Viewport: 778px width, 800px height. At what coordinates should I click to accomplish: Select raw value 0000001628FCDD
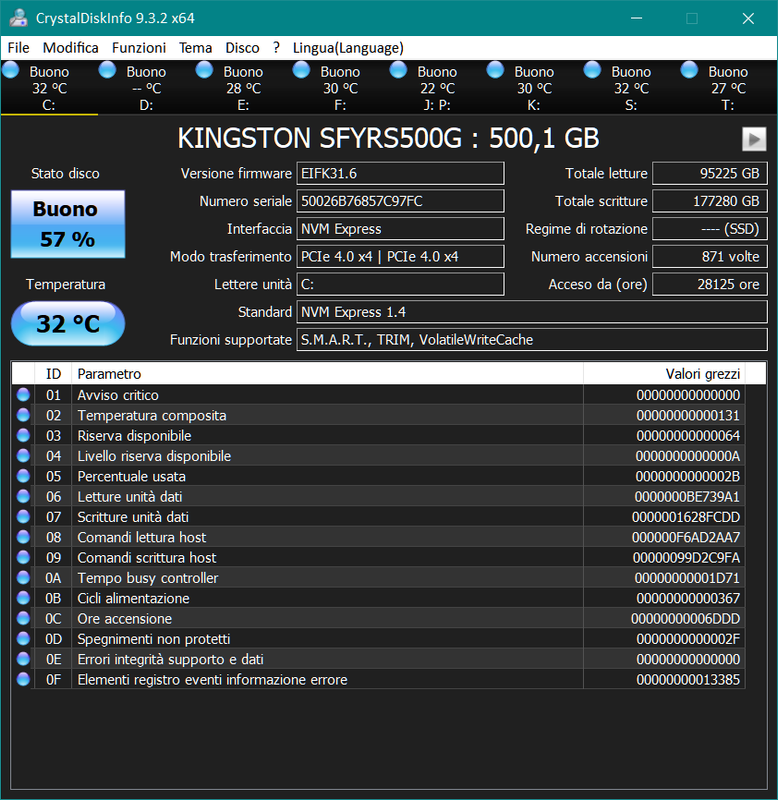[686, 517]
